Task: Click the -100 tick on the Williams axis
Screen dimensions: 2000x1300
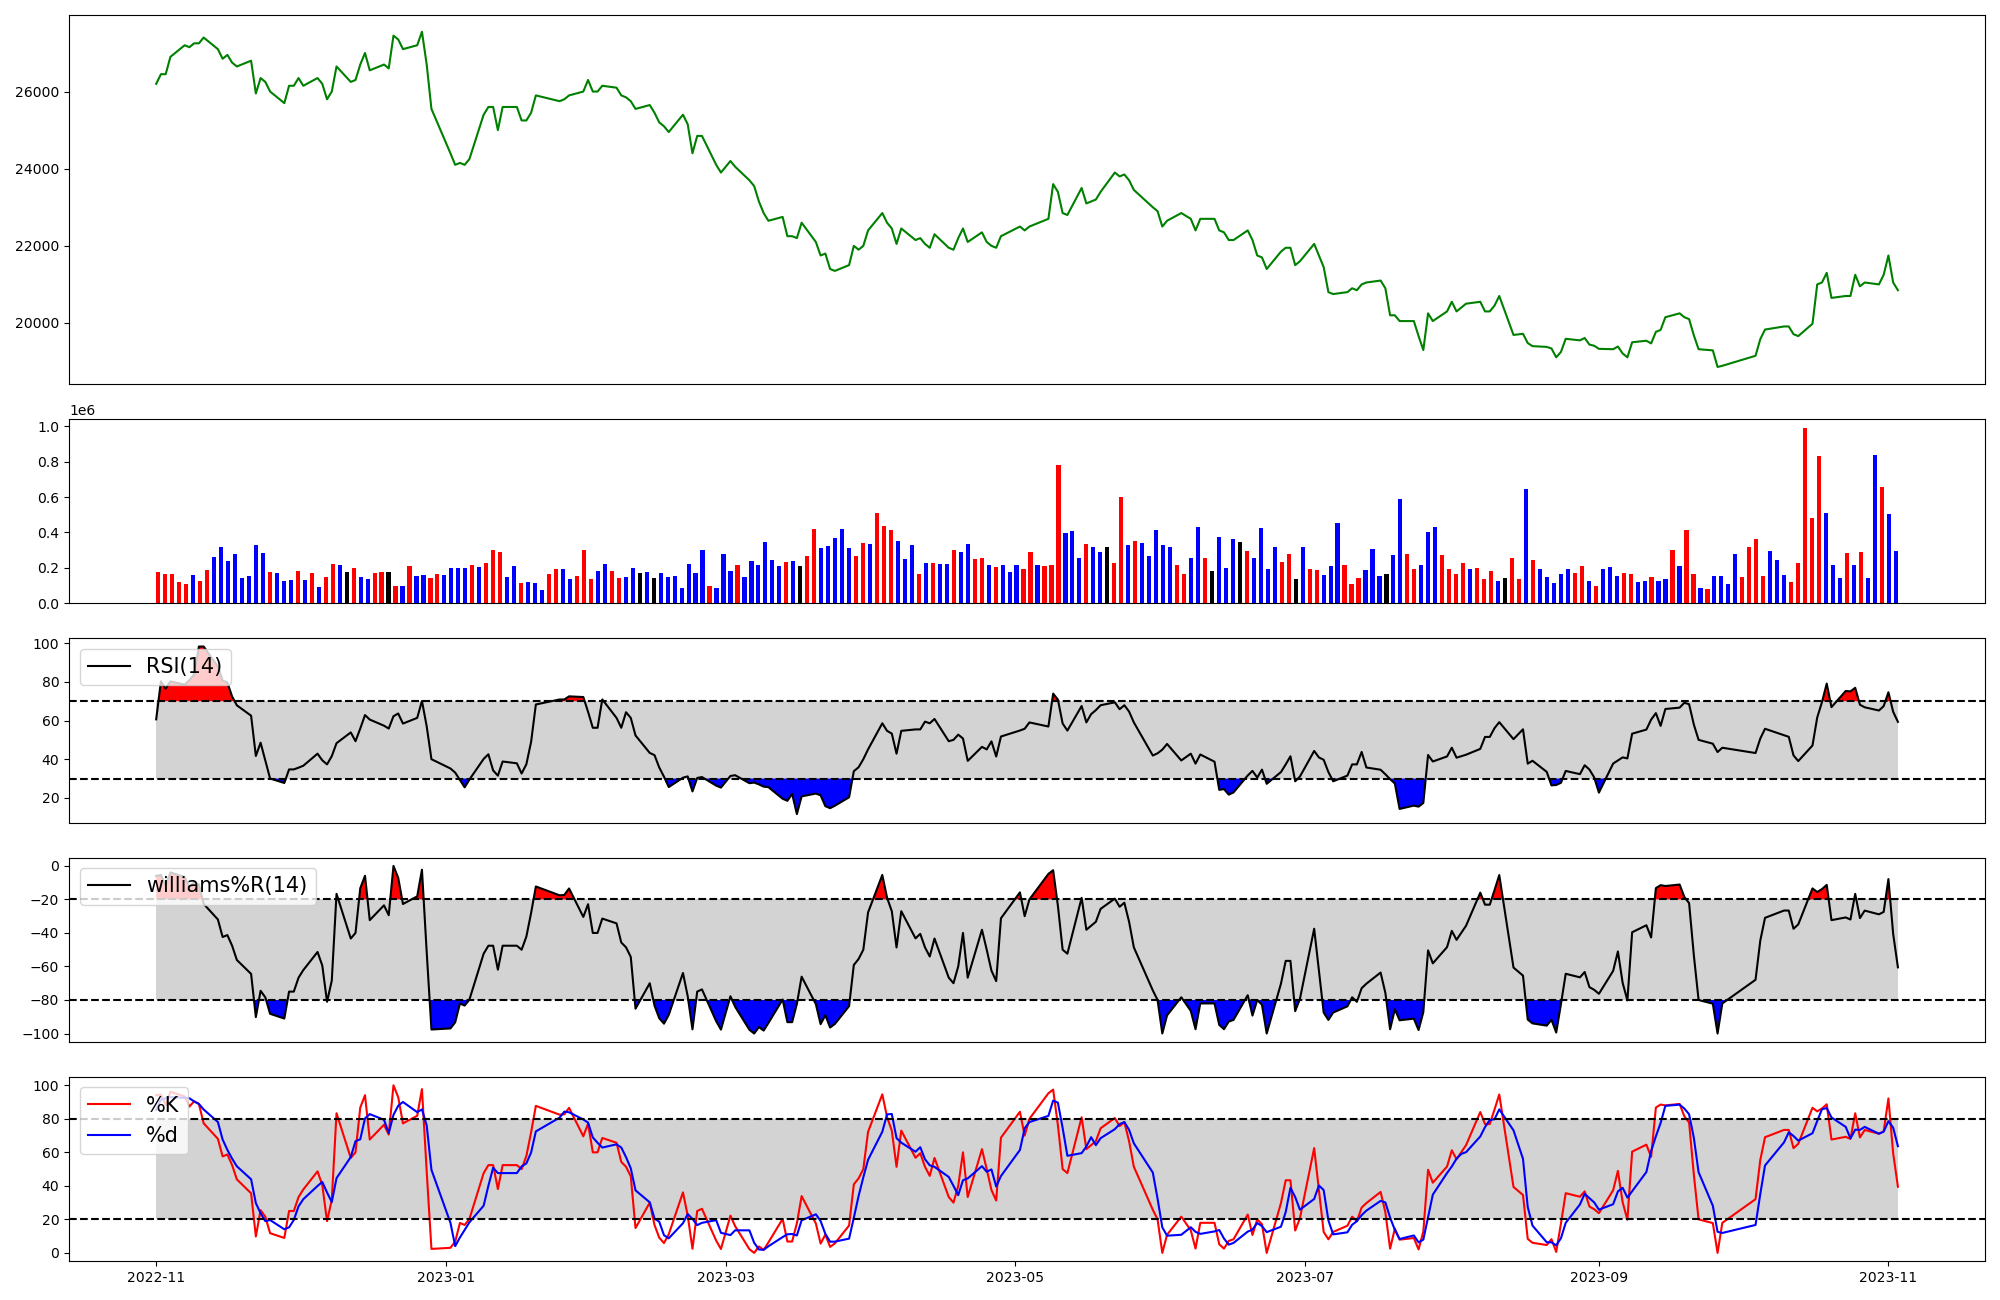Action: pyautogui.click(x=41, y=1034)
